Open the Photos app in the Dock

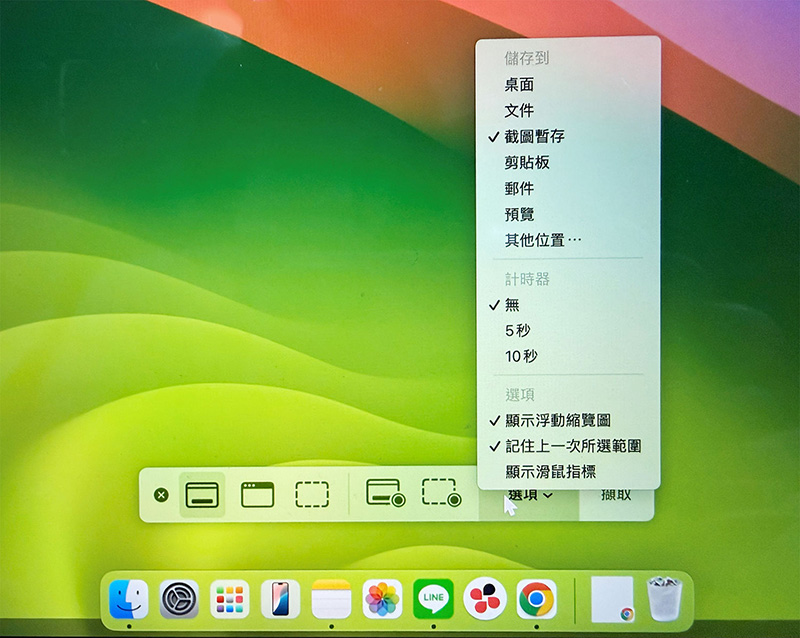(382, 599)
